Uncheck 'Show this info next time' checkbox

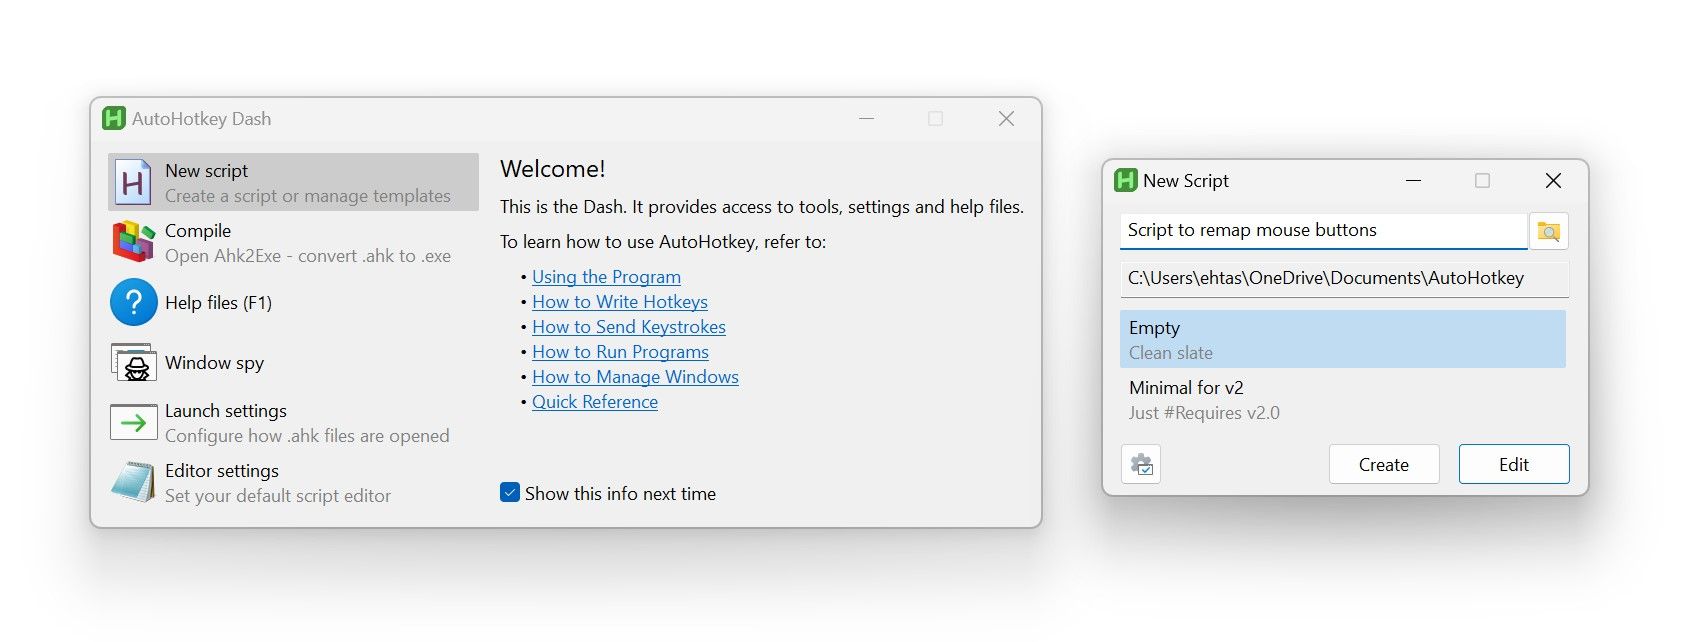pyautogui.click(x=510, y=493)
